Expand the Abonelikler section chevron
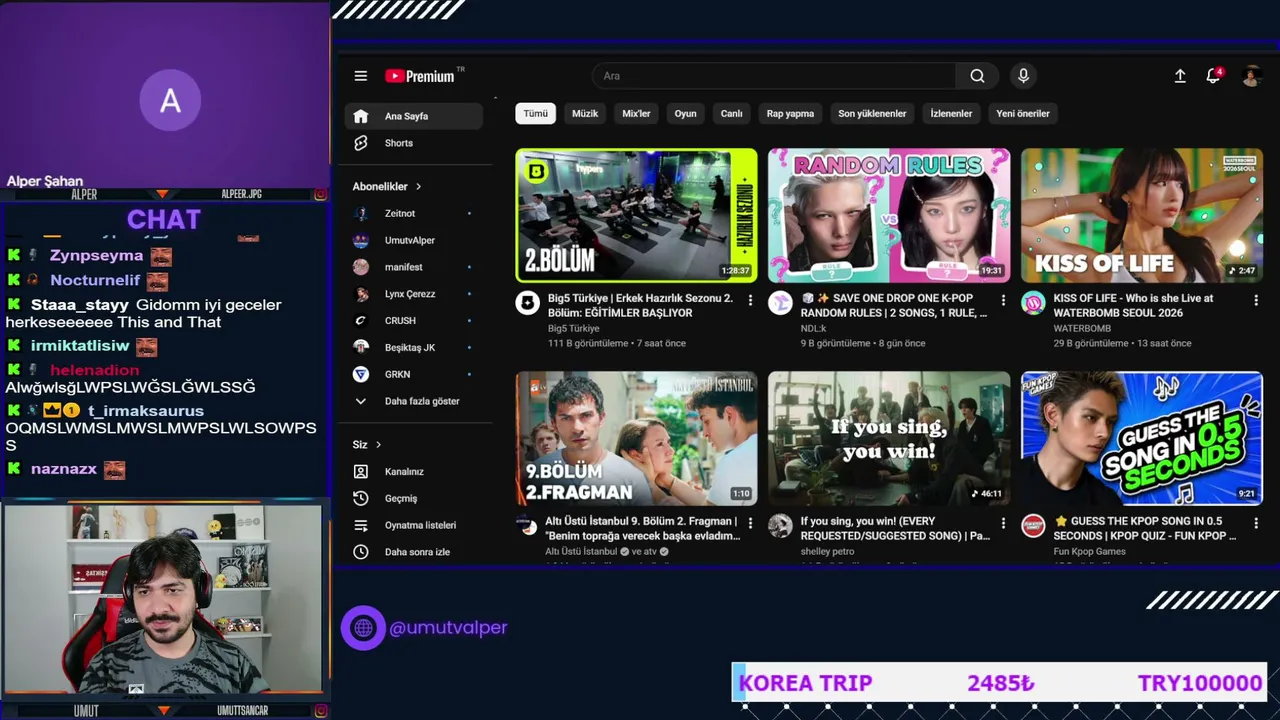 pyautogui.click(x=418, y=187)
